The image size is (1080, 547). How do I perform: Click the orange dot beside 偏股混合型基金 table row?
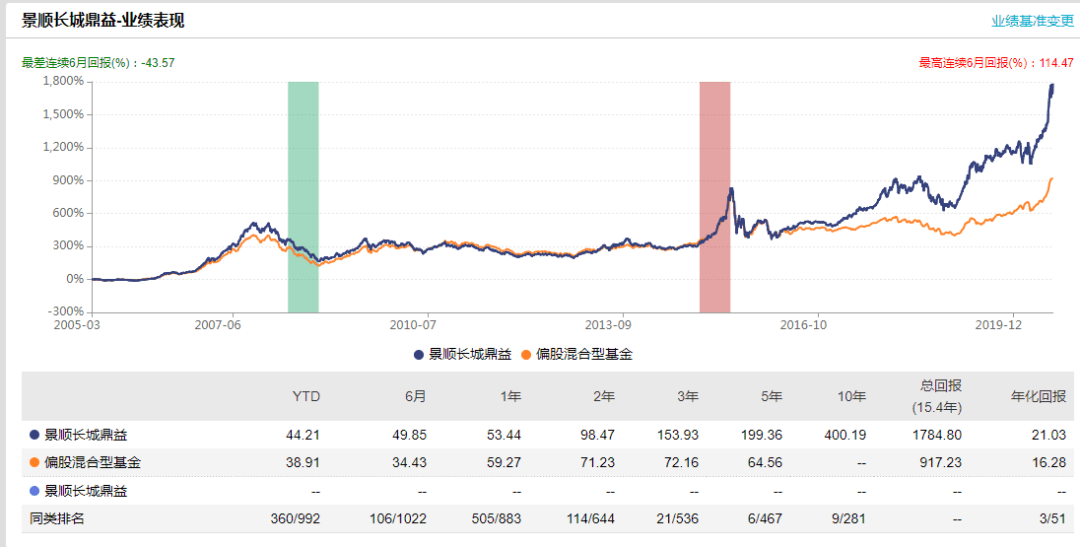[x=34, y=462]
